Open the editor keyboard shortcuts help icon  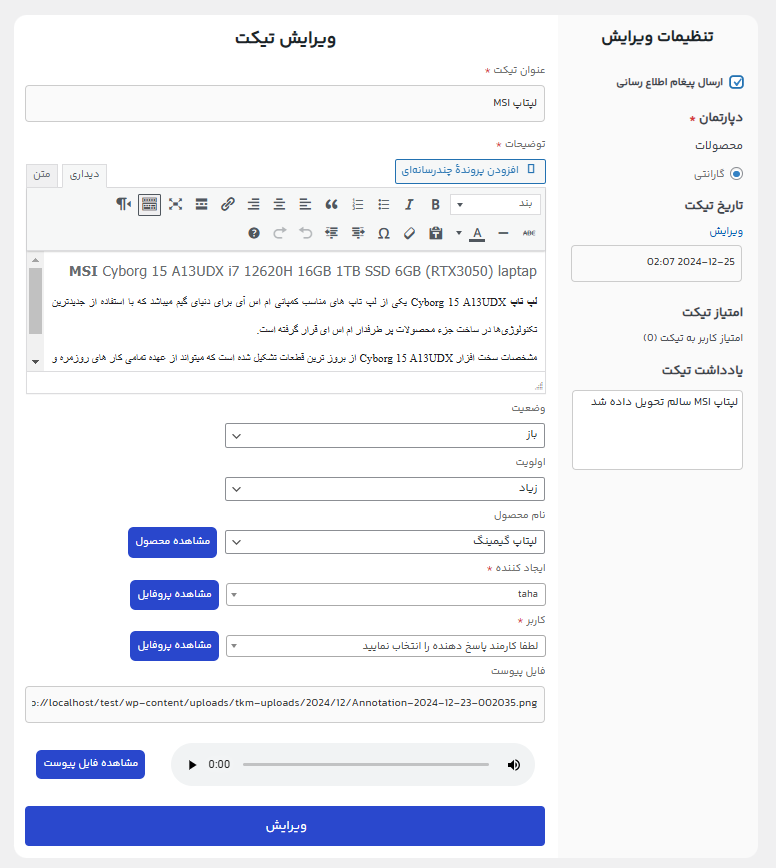click(x=254, y=233)
